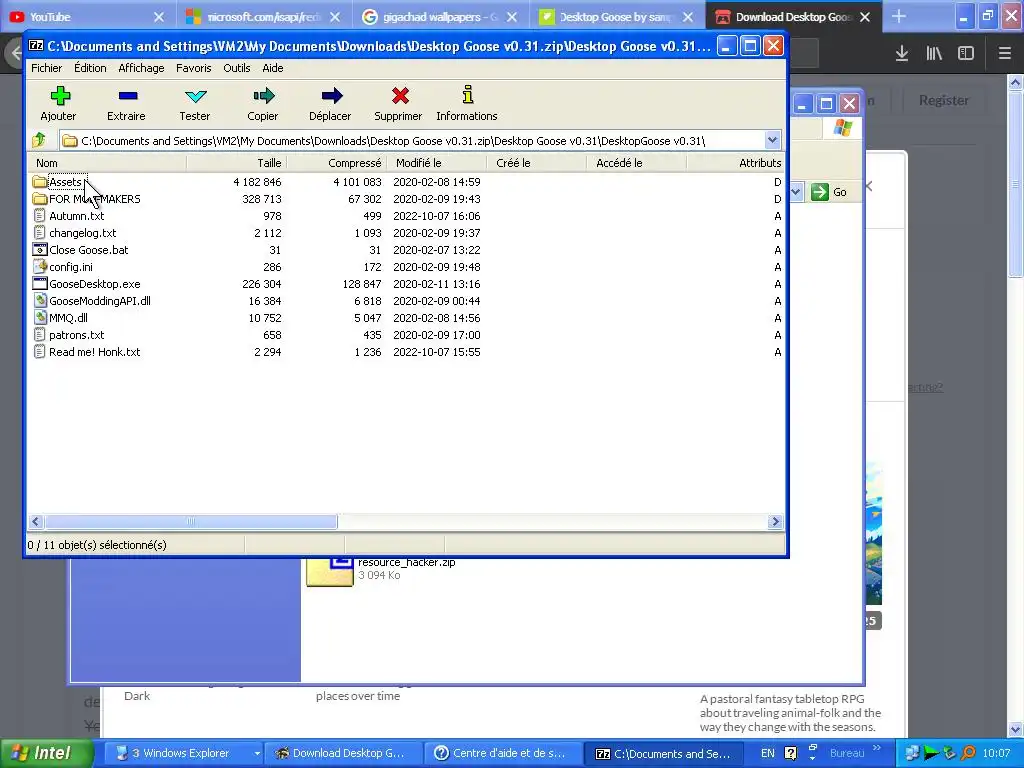The width and height of the screenshot is (1024, 768).
Task: Click the Extraire blue minus icon
Action: (x=128, y=96)
